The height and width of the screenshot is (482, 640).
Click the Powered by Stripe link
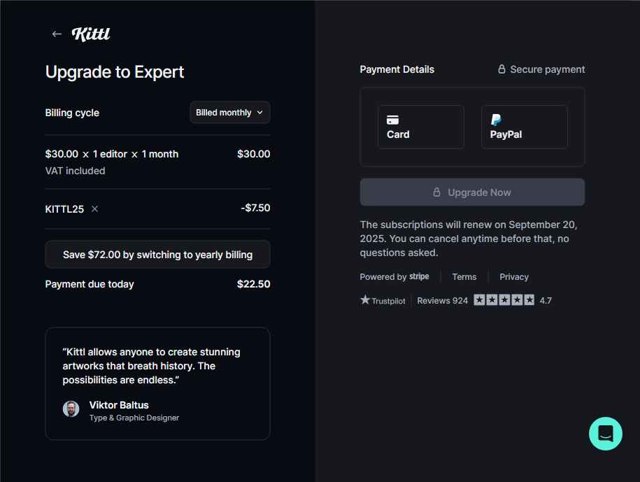394,277
